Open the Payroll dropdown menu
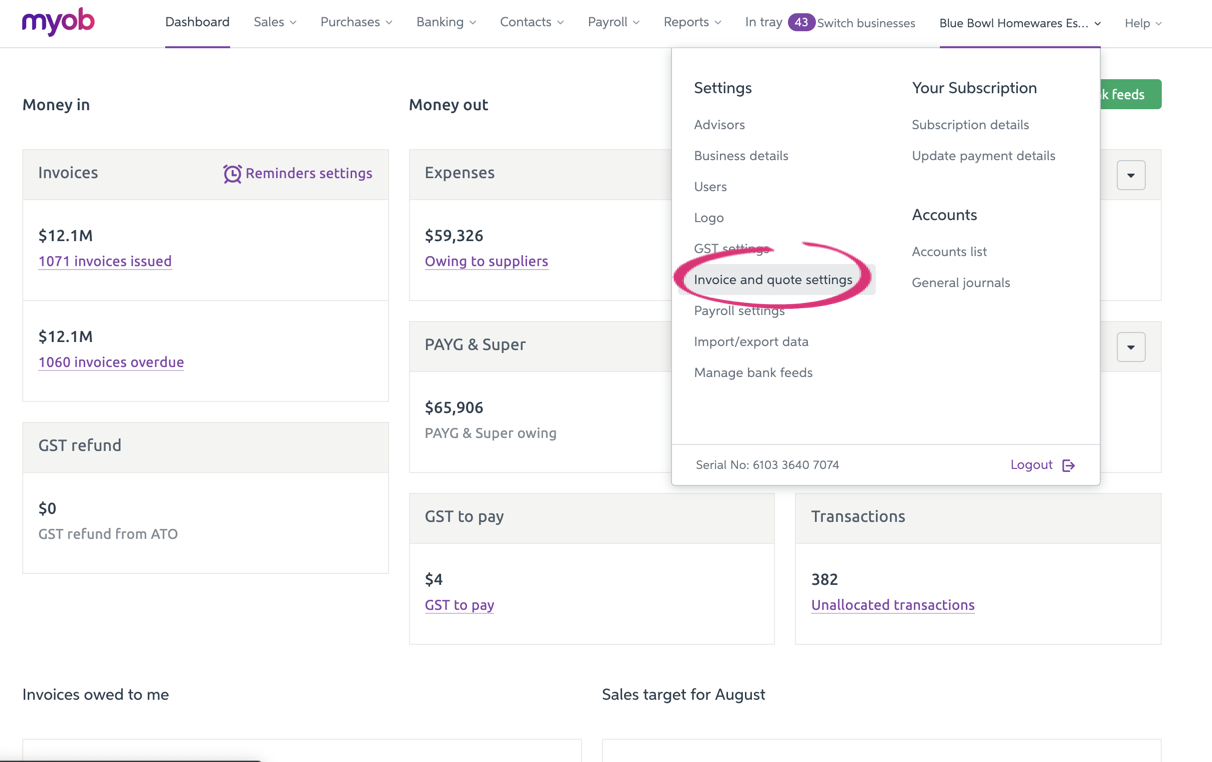1212x762 pixels. coord(613,22)
